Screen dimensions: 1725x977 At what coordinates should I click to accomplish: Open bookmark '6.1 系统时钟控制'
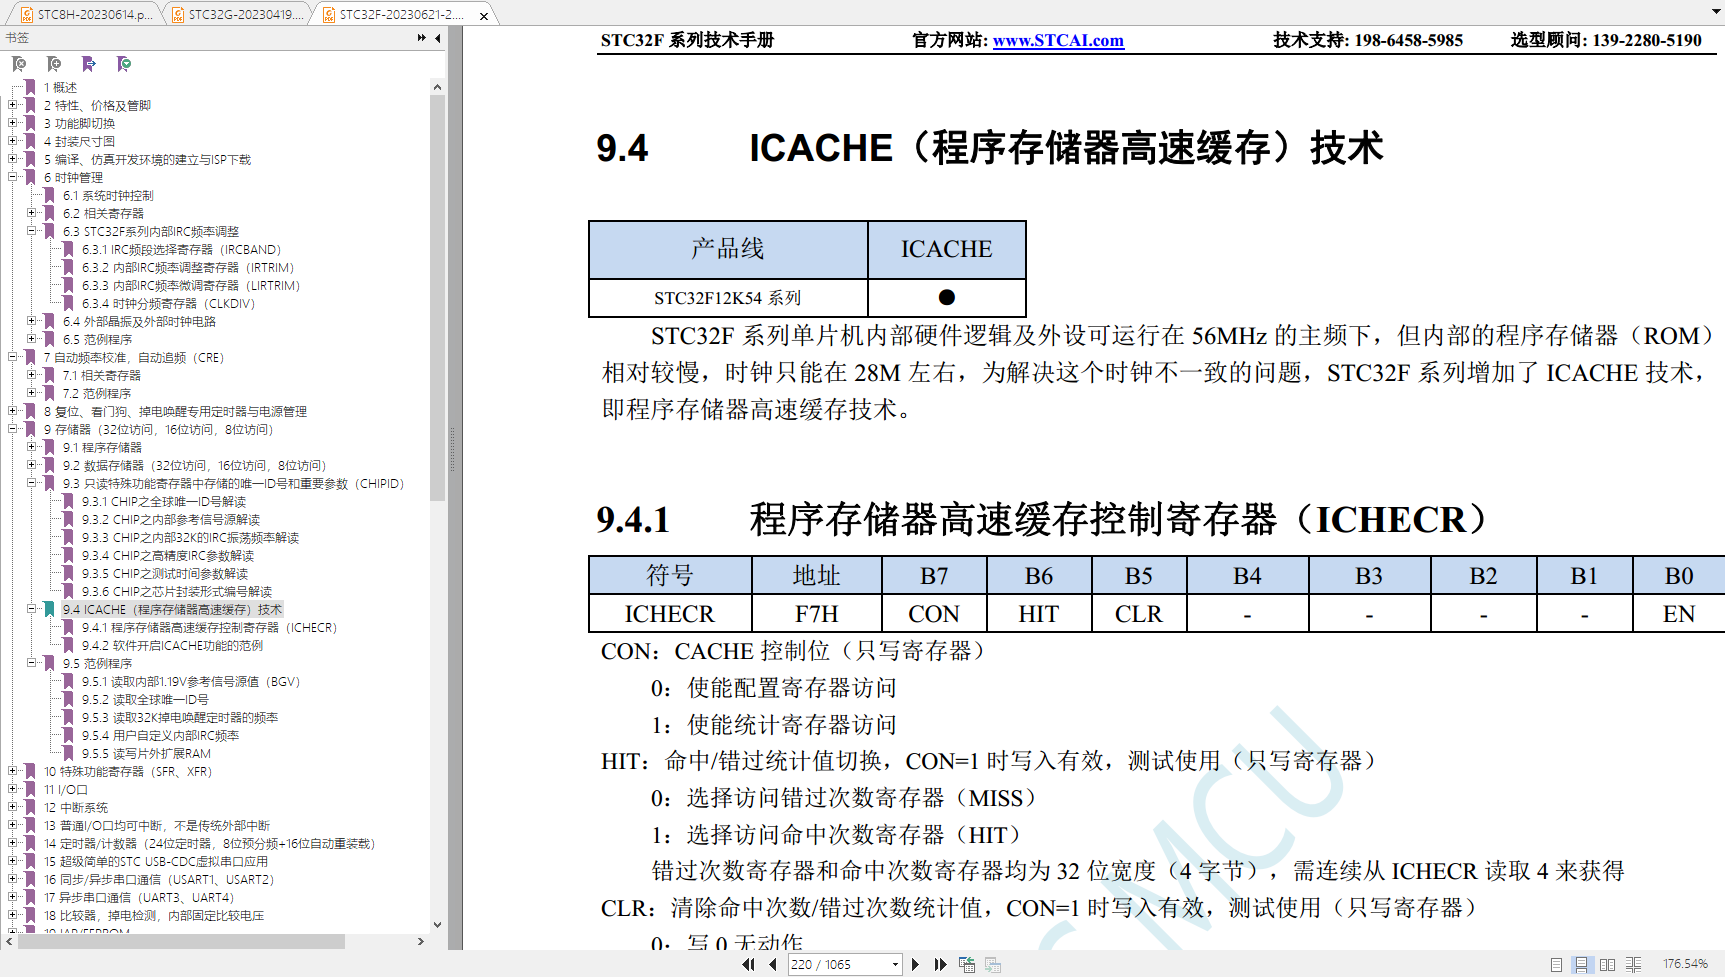pos(108,195)
